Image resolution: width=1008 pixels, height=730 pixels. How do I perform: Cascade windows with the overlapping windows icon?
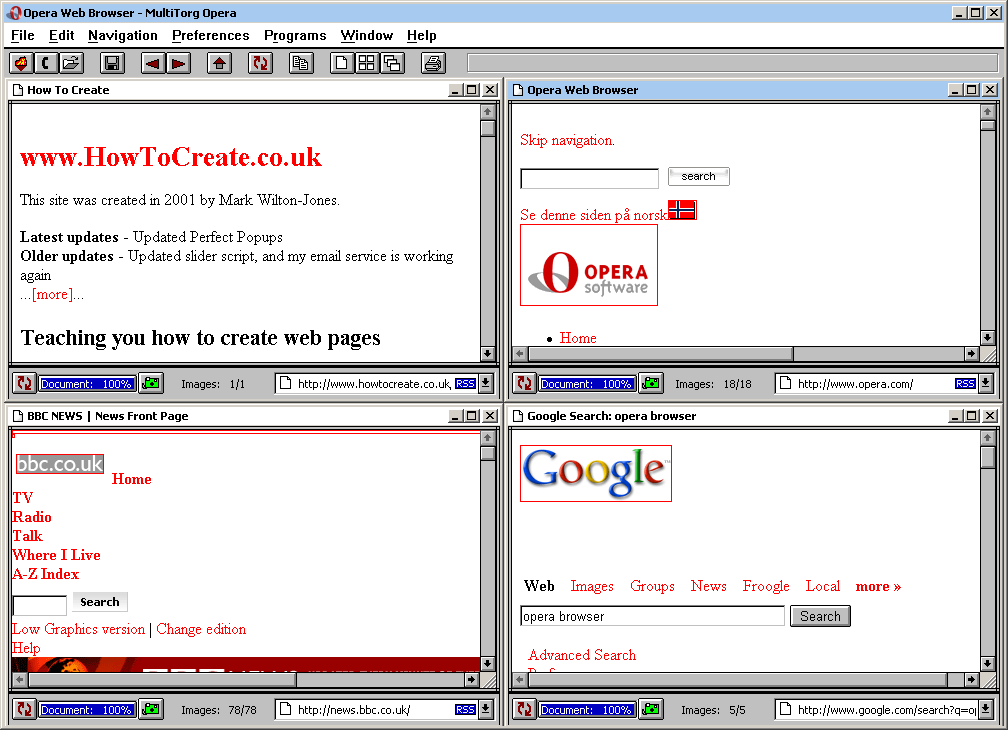tap(392, 63)
